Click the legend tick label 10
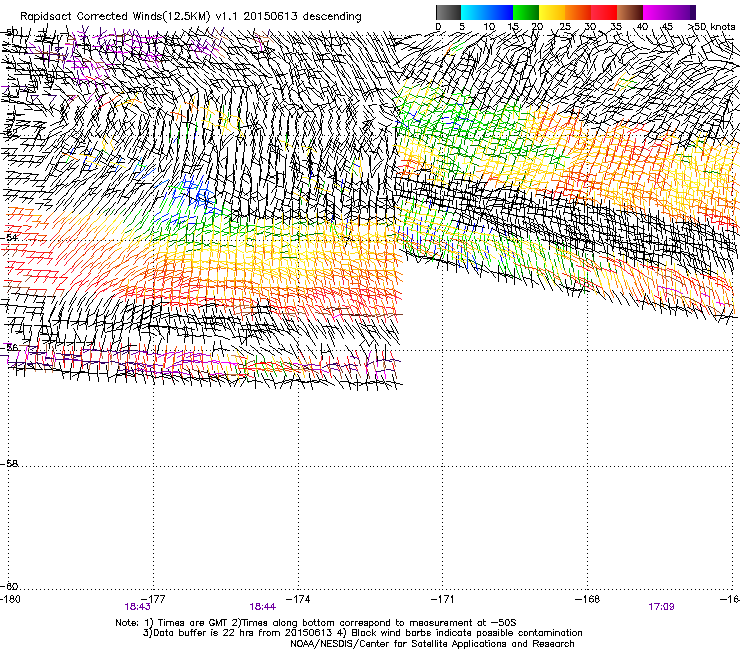Screen dimensions: 740x650 pyautogui.click(x=489, y=27)
